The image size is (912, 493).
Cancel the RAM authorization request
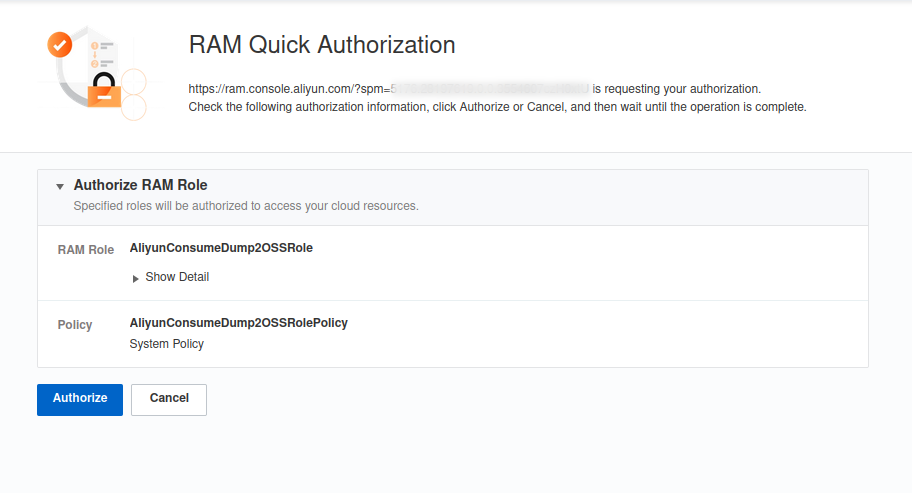tap(169, 399)
